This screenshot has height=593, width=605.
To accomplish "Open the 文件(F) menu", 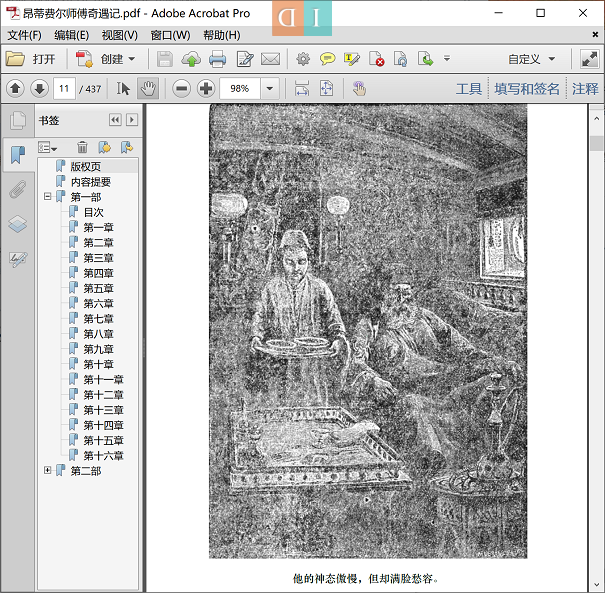I will point(24,35).
